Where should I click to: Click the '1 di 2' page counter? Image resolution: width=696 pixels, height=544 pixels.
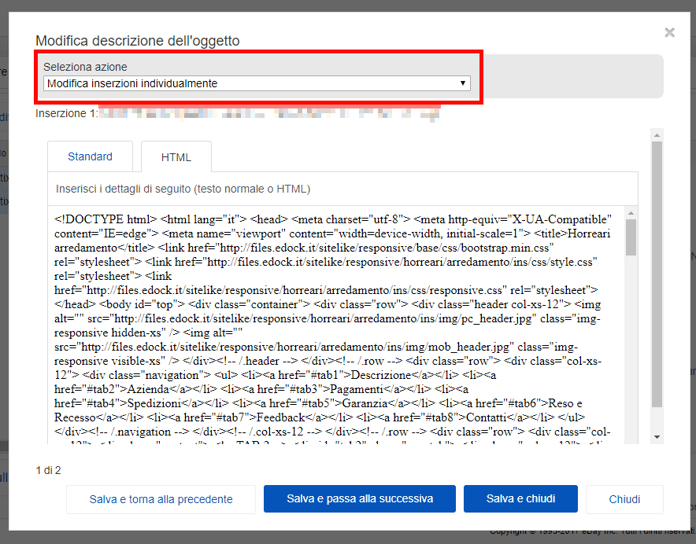tap(48, 470)
